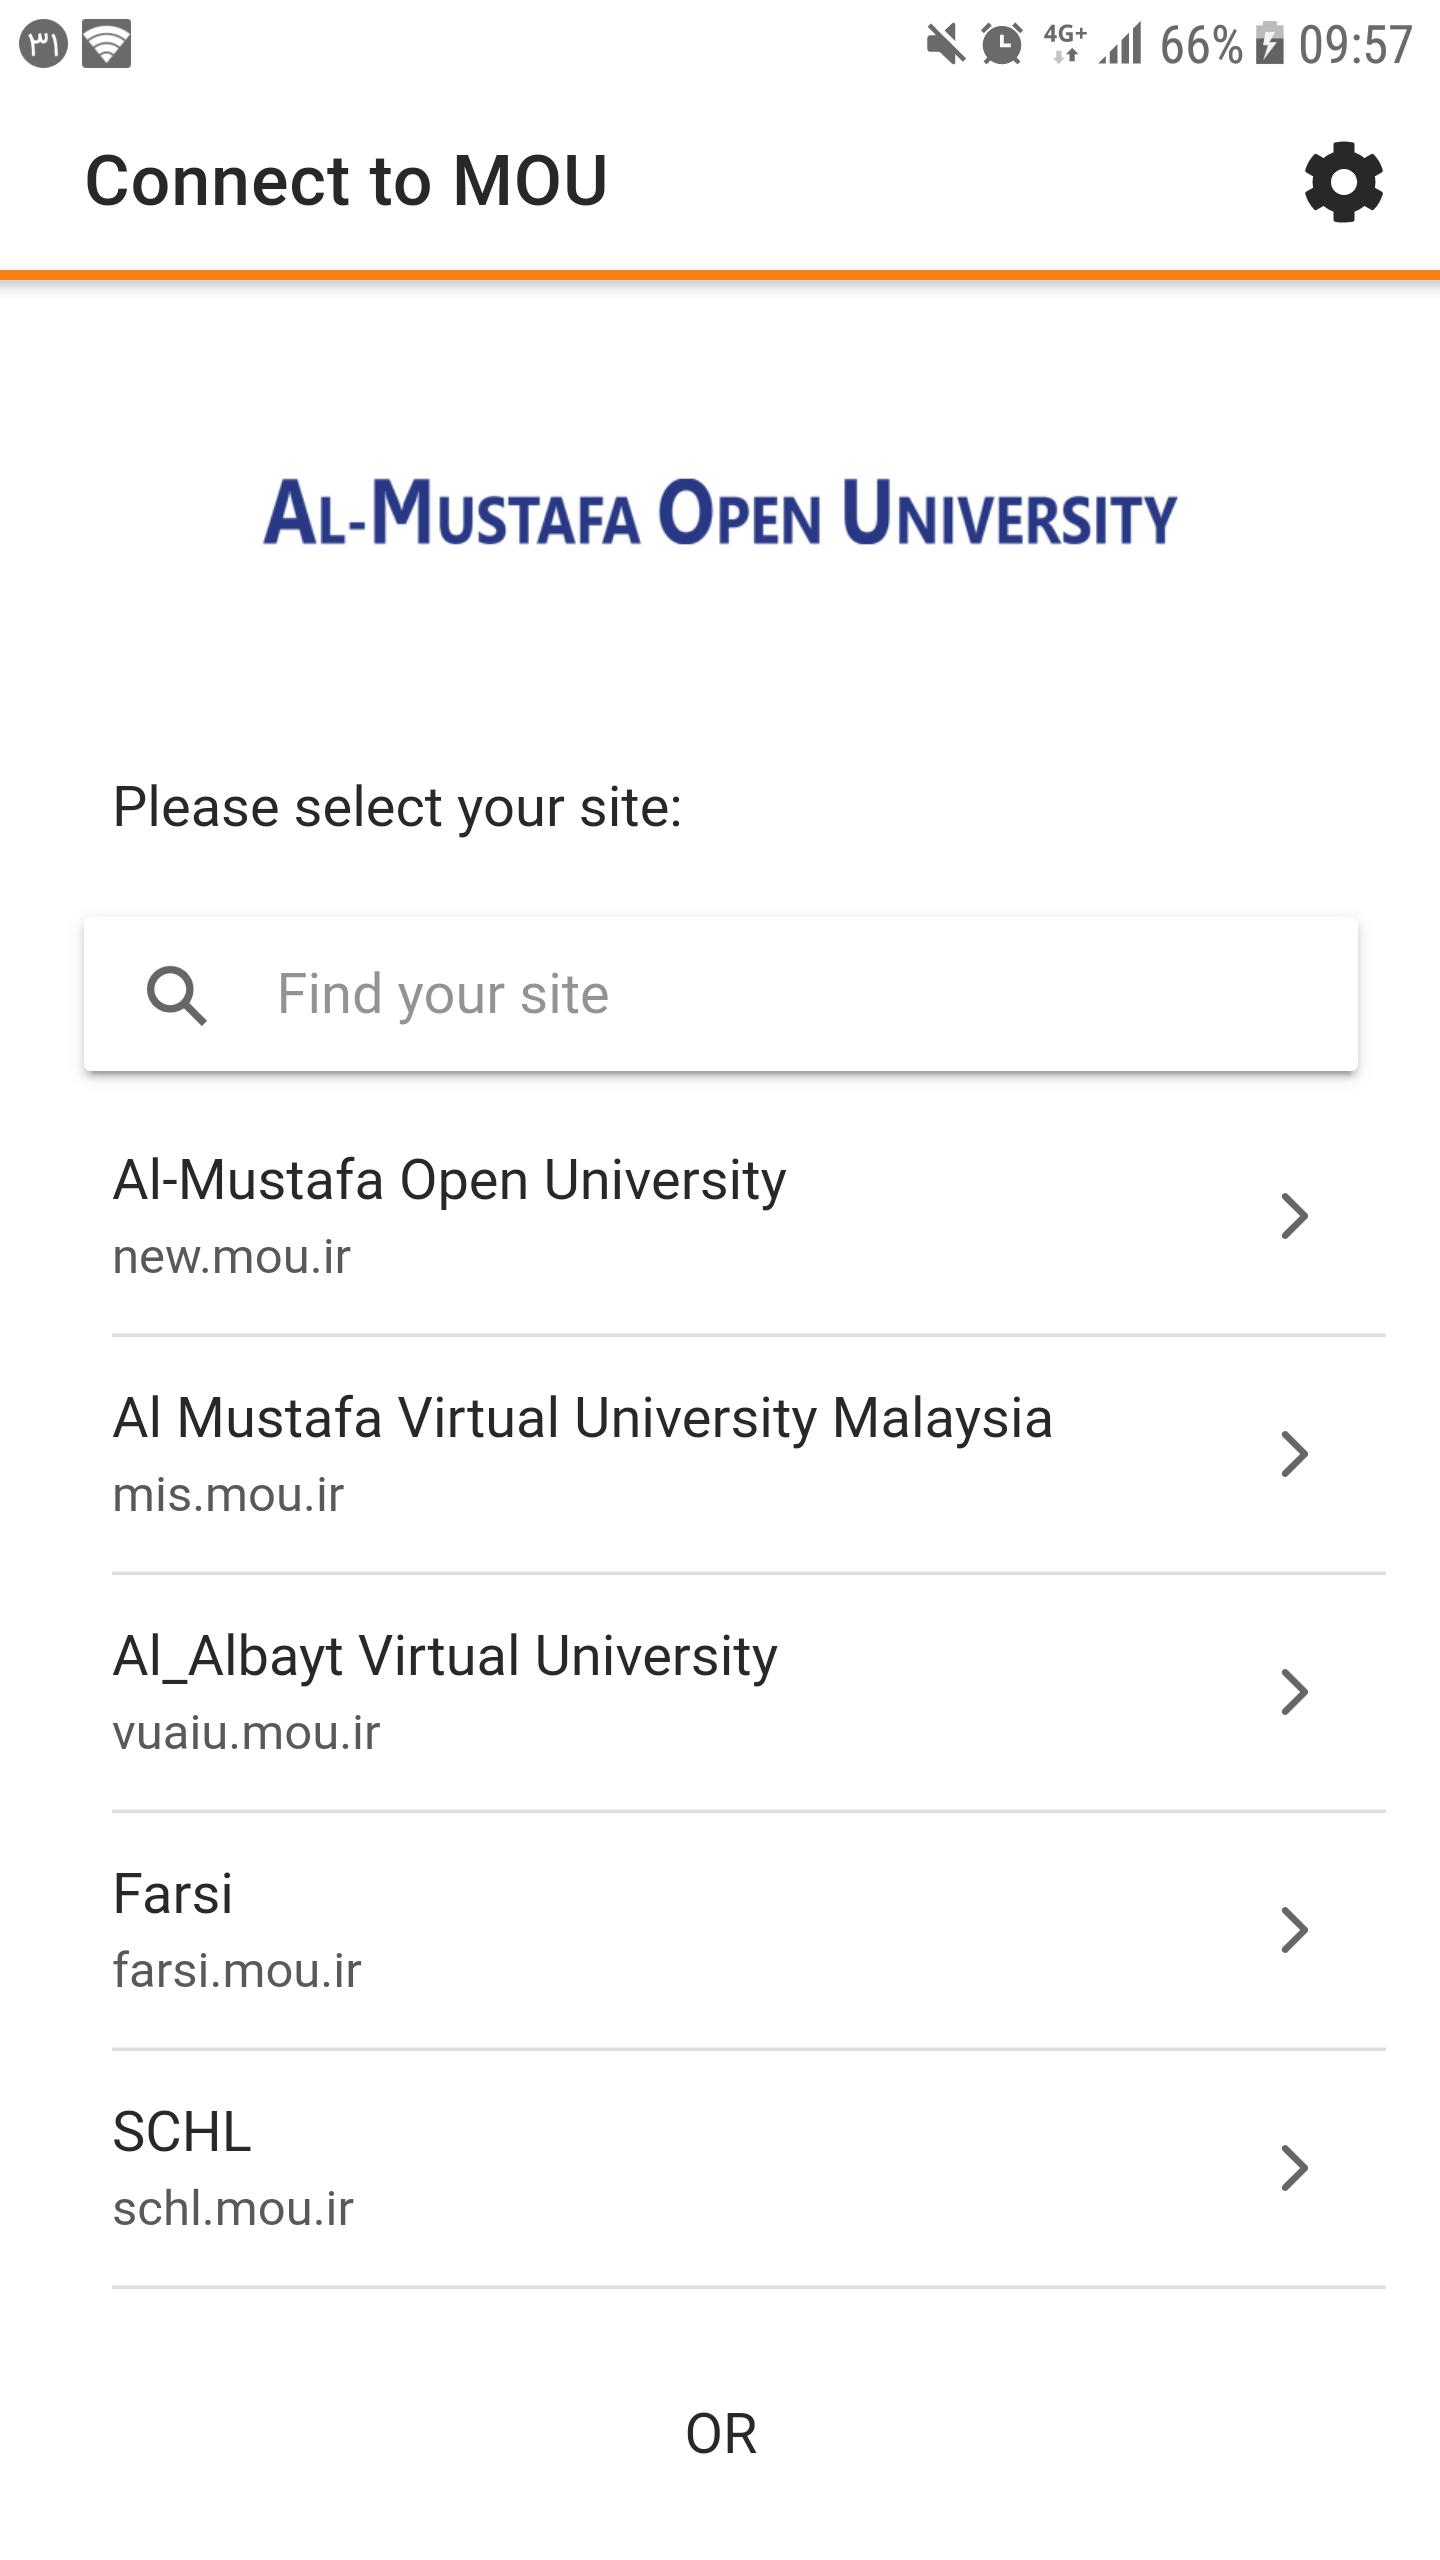Open chevron for Al Mustafa Virtual University Malaysia
The width and height of the screenshot is (1440, 2560).
1294,1455
